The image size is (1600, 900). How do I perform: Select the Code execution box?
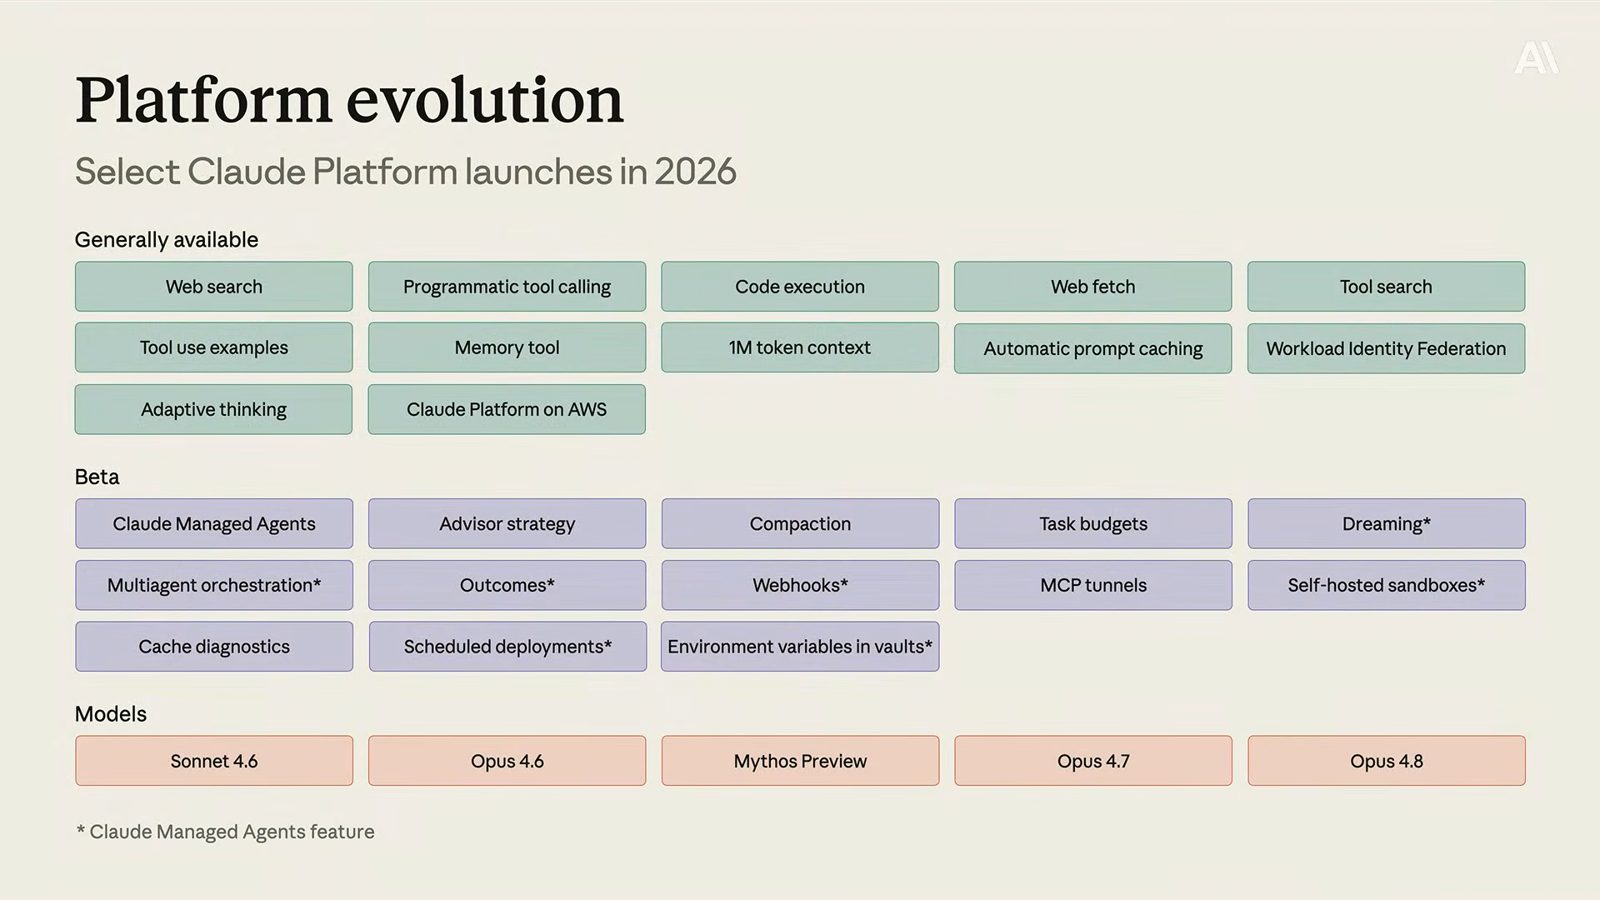[800, 287]
